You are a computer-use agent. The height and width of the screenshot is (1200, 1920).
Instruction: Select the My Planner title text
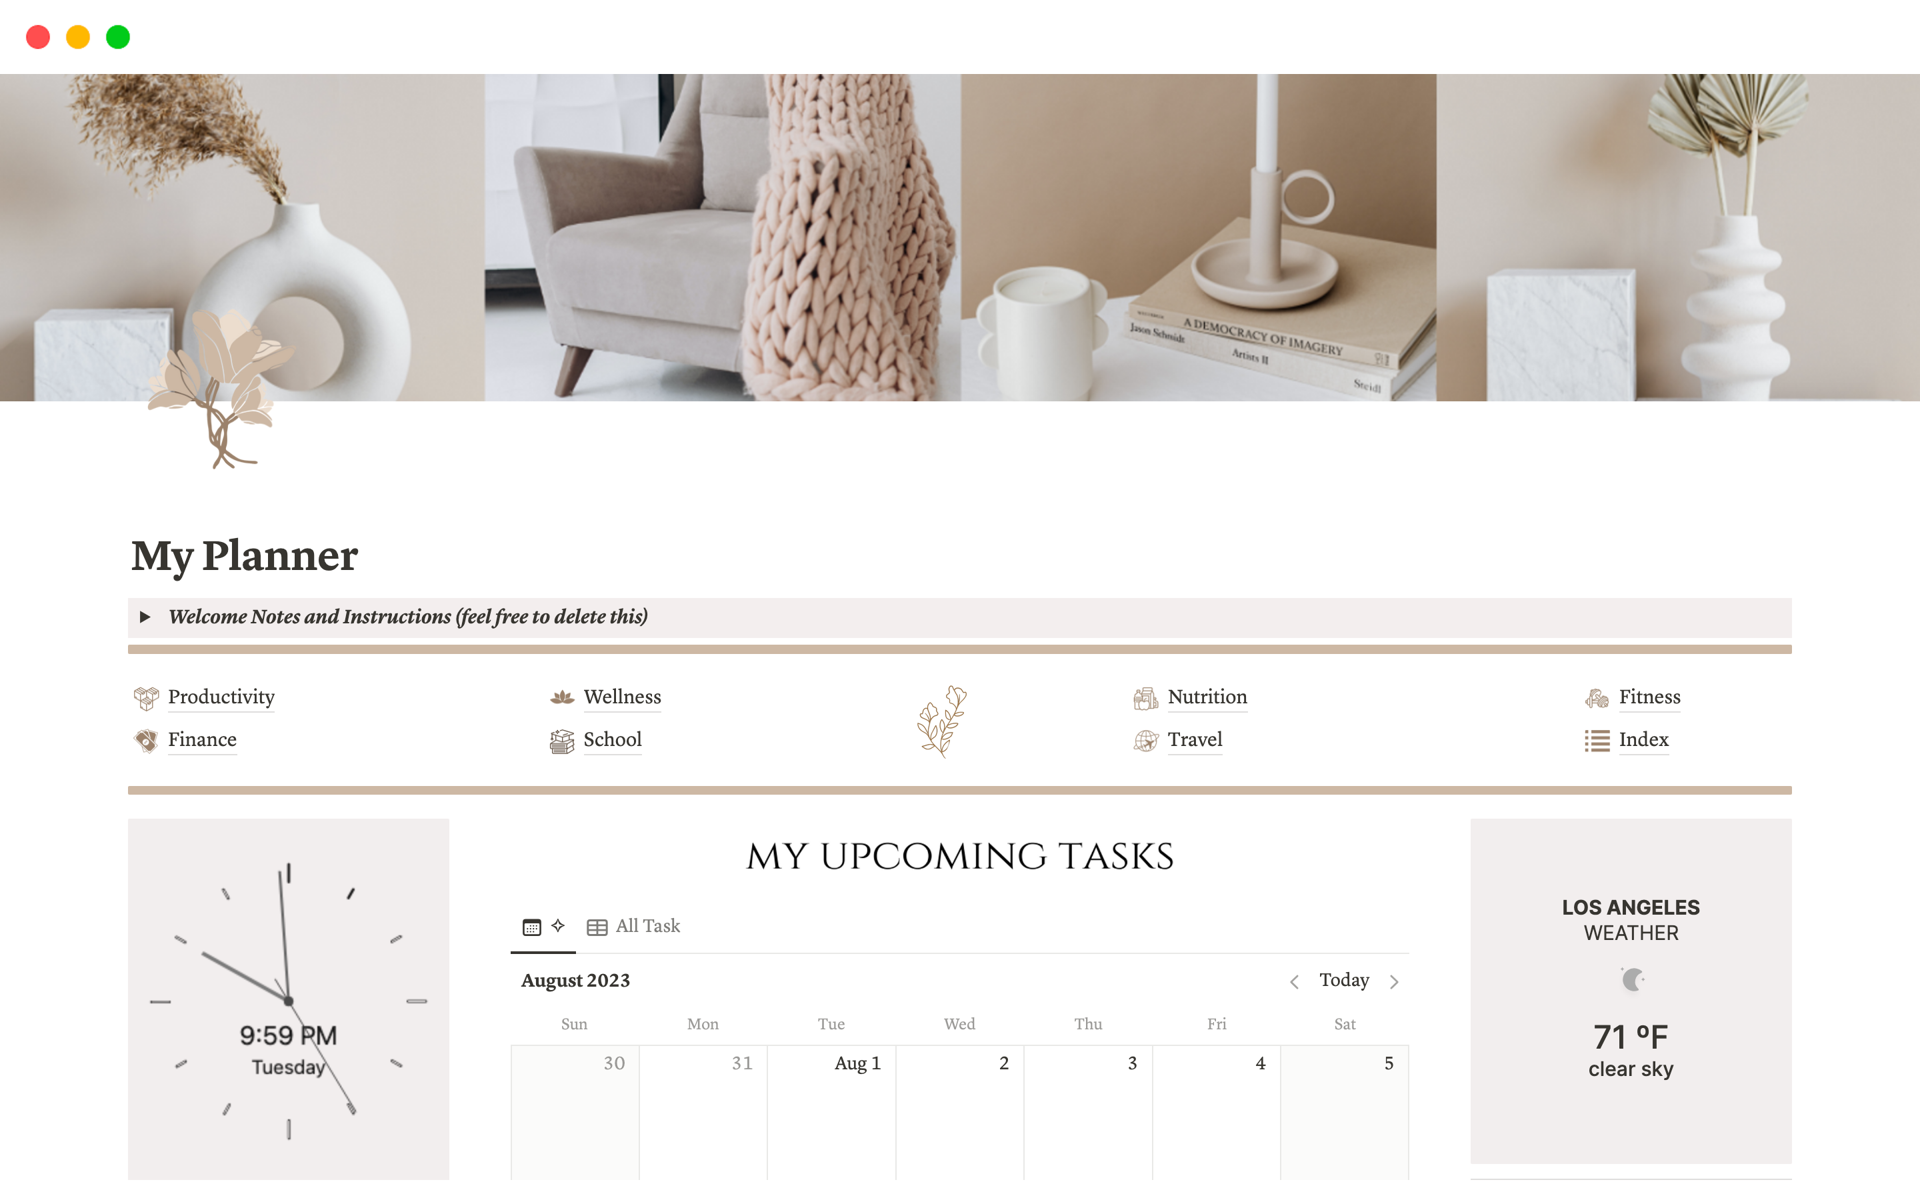pos(246,556)
